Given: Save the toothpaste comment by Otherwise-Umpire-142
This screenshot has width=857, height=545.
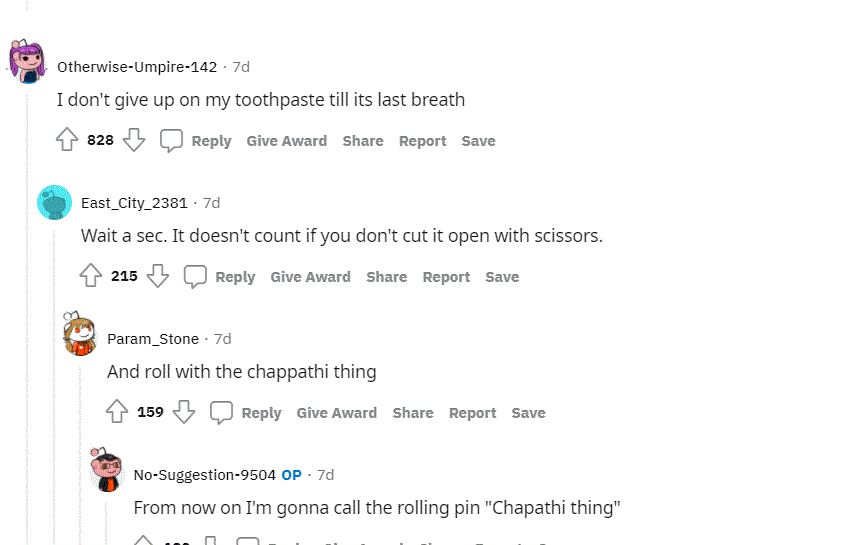Looking at the screenshot, I should pos(478,141).
